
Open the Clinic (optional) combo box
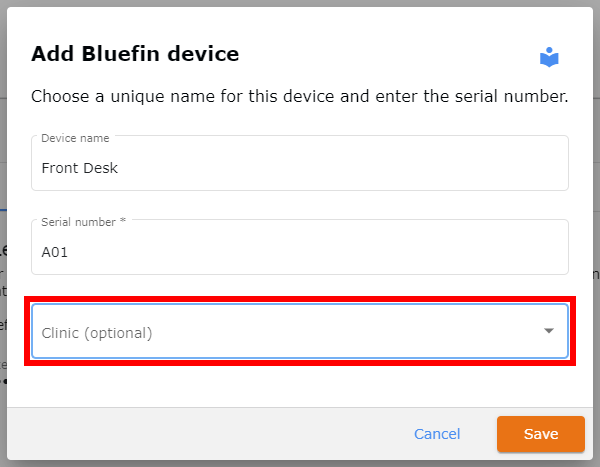point(300,331)
